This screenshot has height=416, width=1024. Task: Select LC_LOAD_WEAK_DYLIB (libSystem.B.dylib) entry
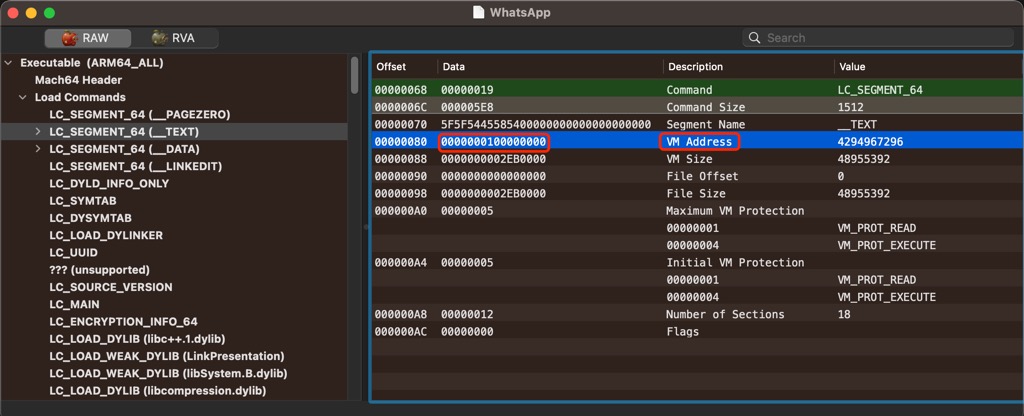click(x=168, y=374)
